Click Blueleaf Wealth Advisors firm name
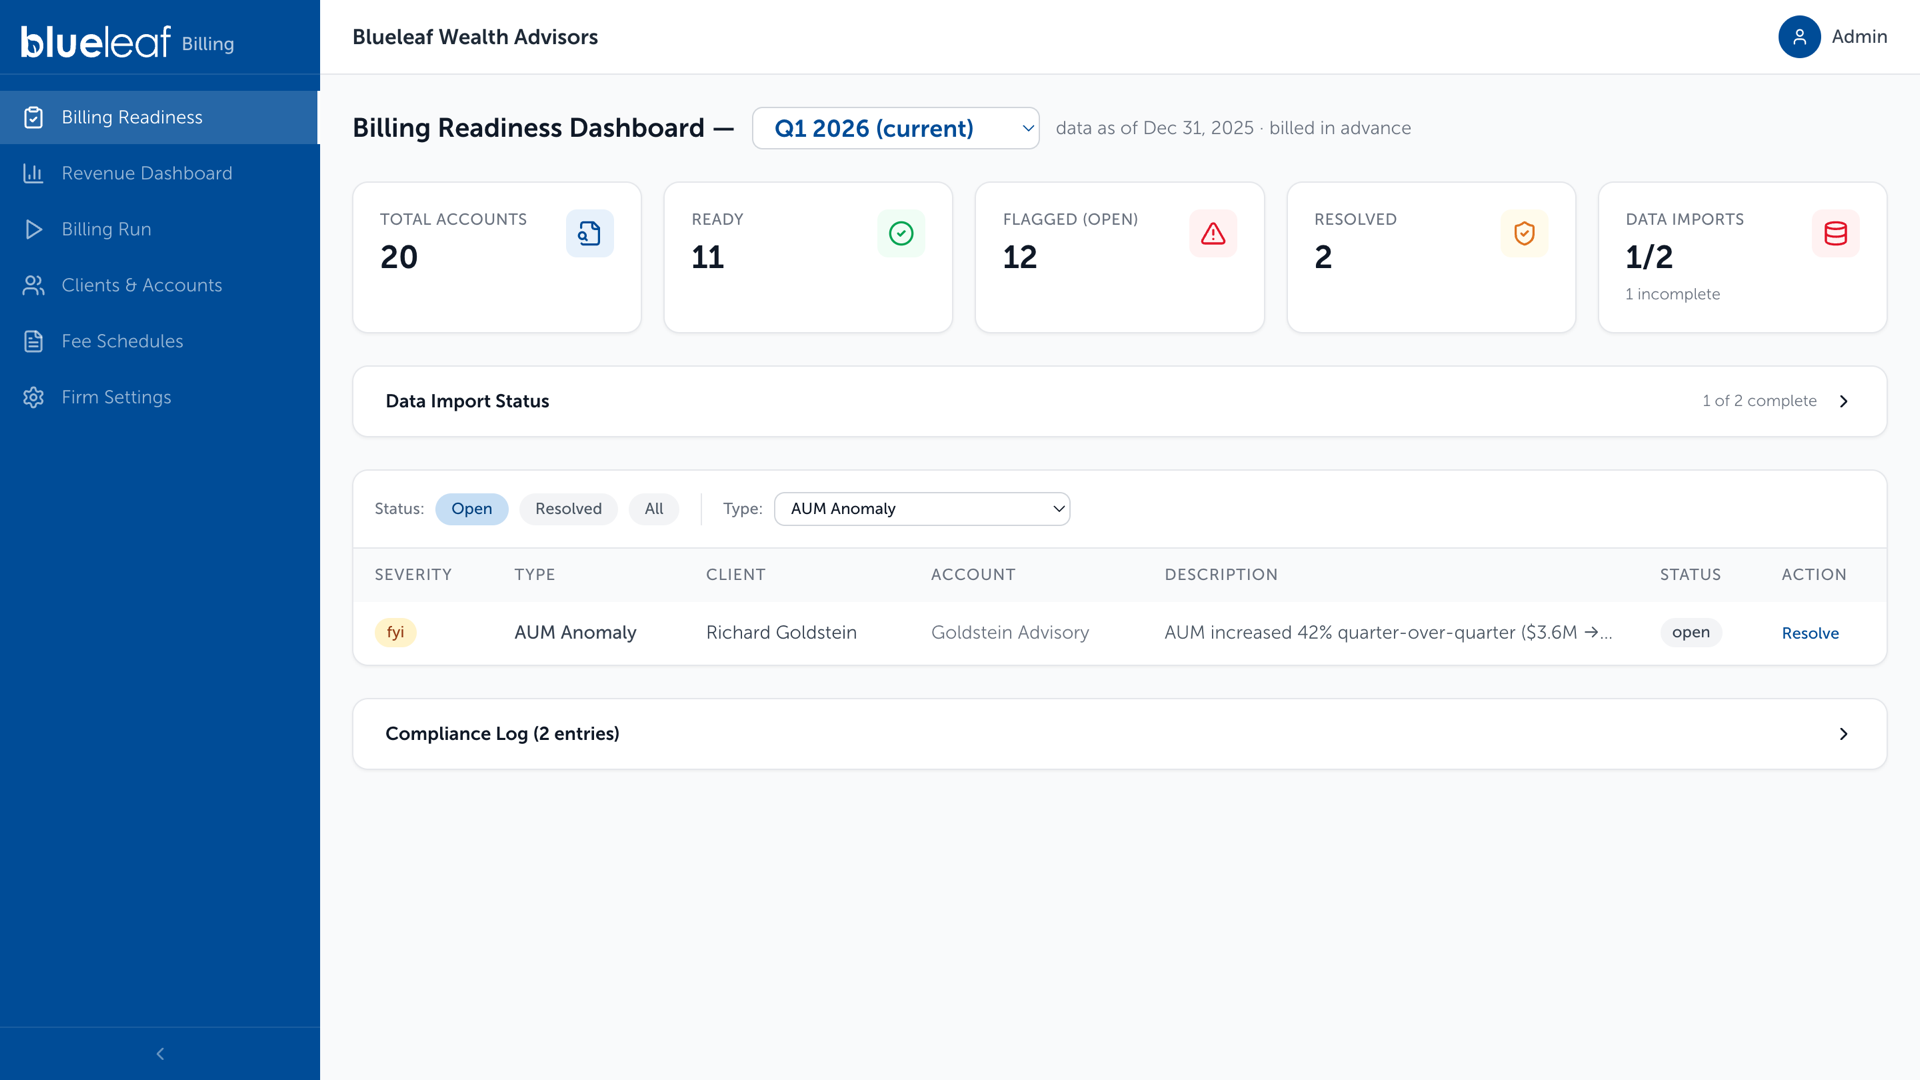1920x1080 pixels. pos(475,37)
